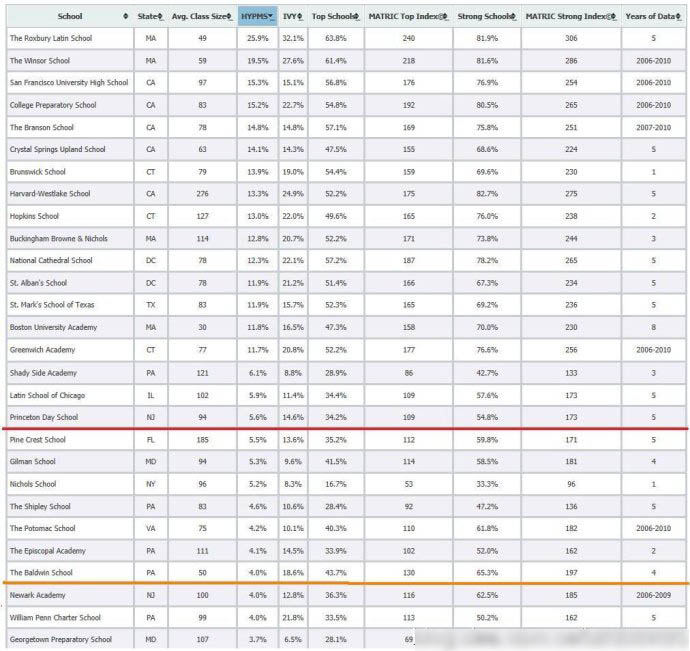Click HYPMS value 25.9% for Roxbury Latin

pos(255,38)
